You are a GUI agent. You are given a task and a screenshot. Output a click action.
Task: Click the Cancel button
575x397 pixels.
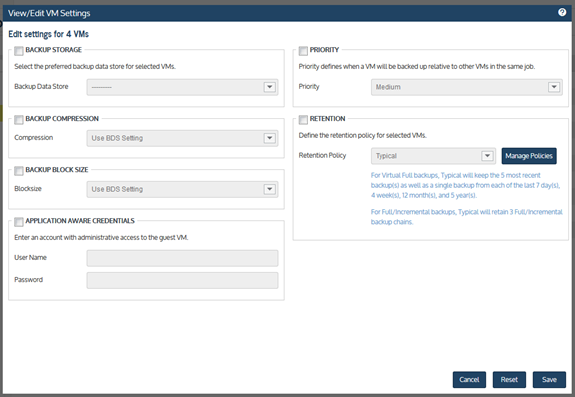(469, 380)
